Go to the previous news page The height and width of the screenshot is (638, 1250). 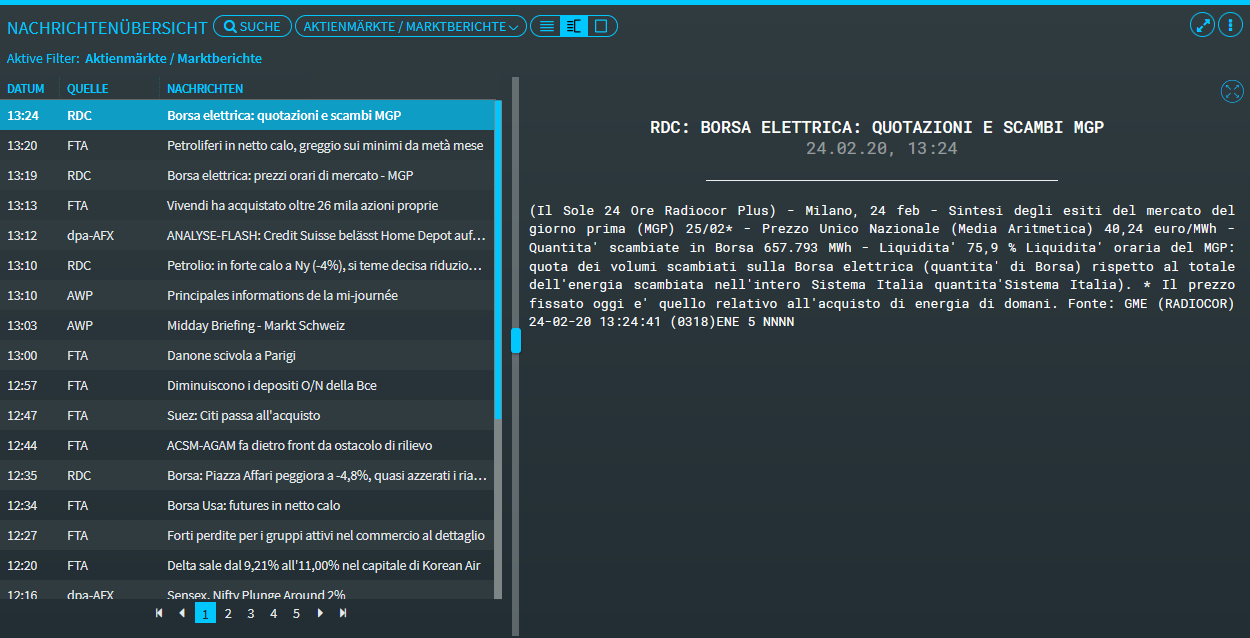tap(181, 613)
